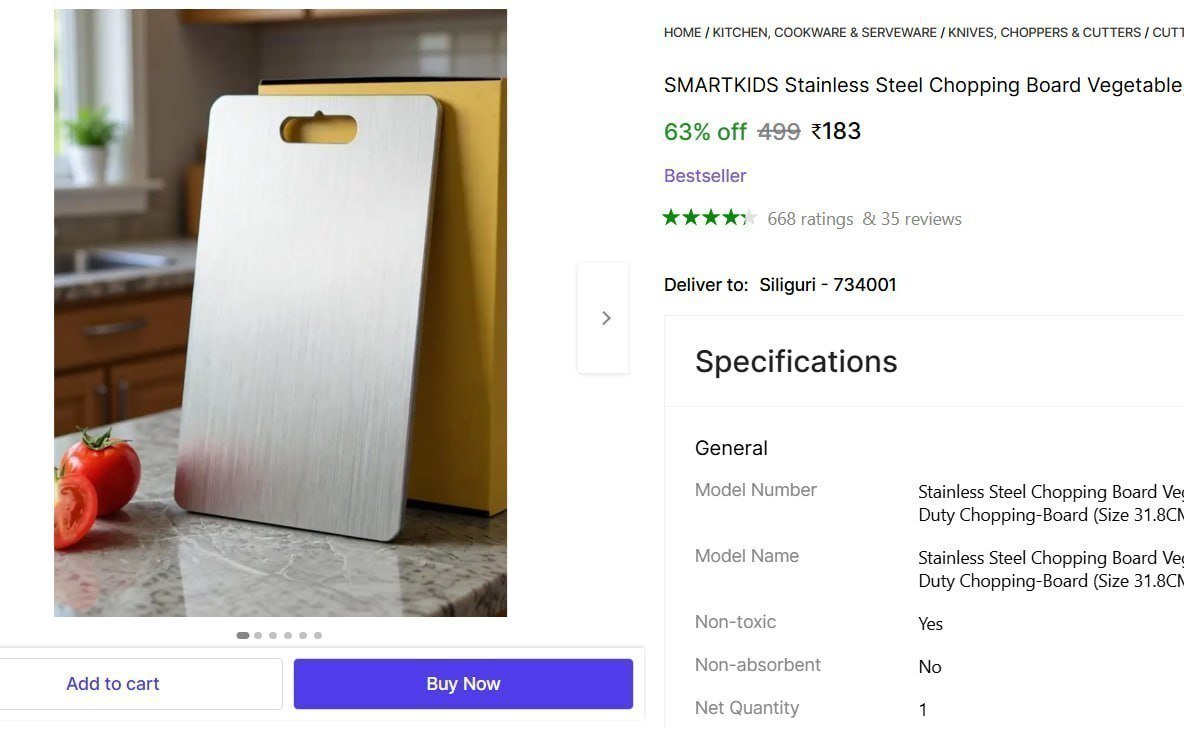Select the third image carousel dot
1184x729 pixels.
coord(273,635)
